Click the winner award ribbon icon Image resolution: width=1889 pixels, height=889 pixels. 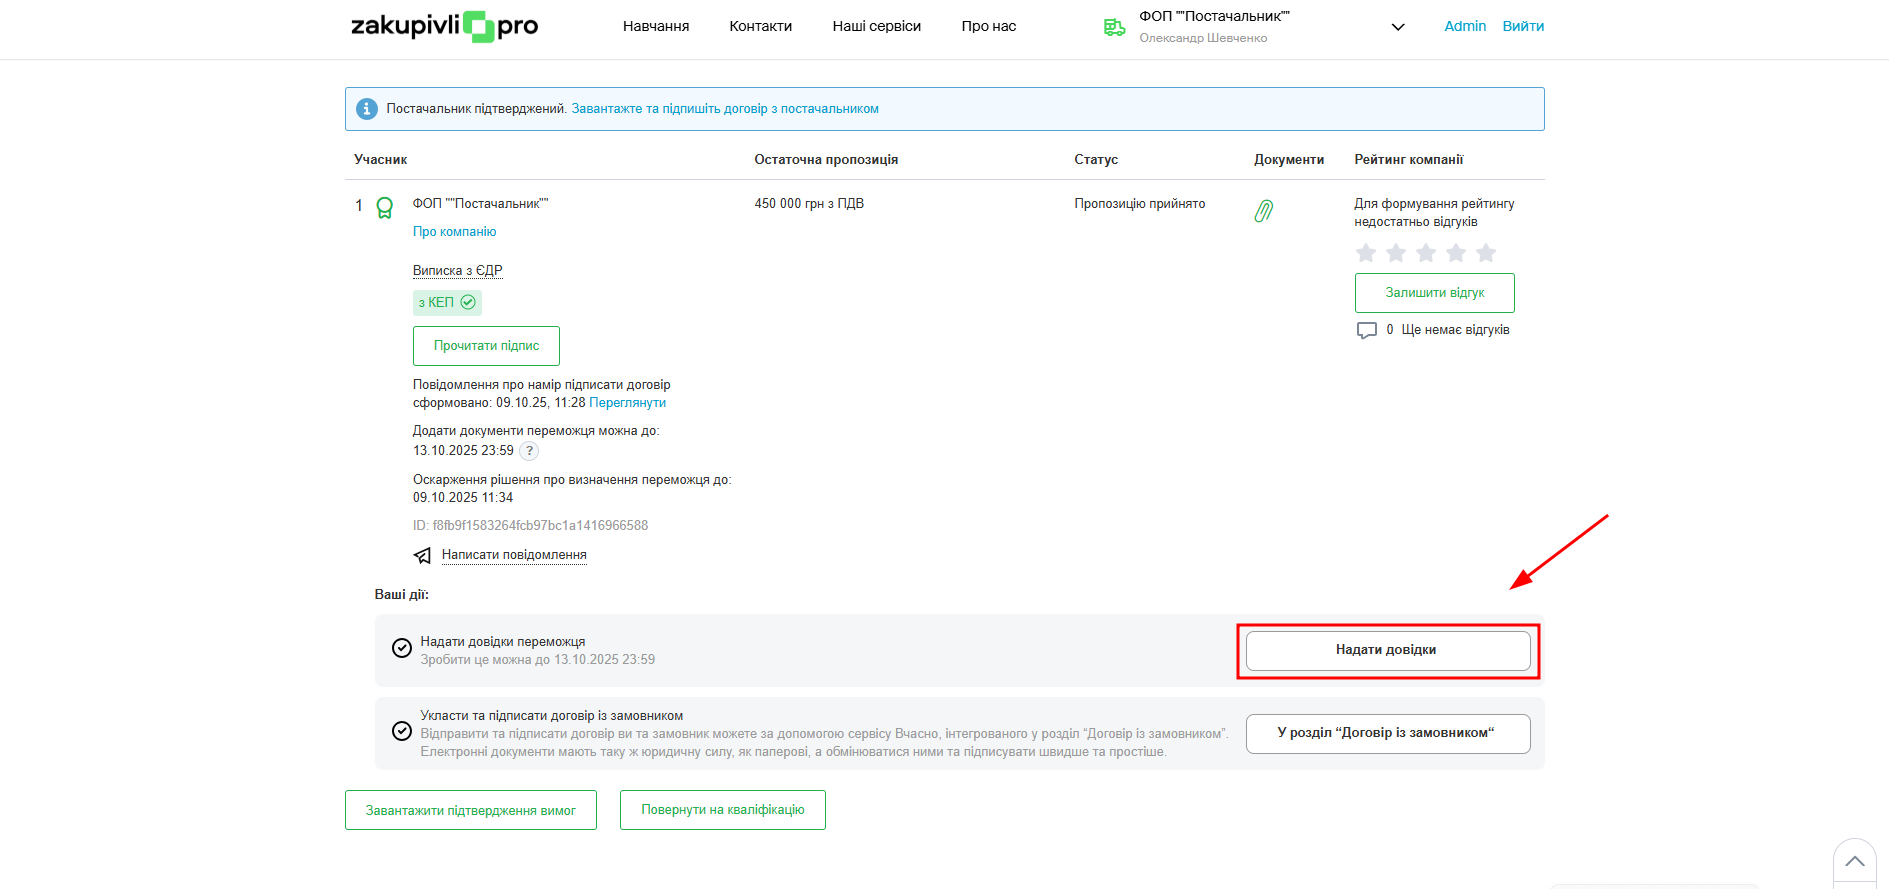pos(384,208)
